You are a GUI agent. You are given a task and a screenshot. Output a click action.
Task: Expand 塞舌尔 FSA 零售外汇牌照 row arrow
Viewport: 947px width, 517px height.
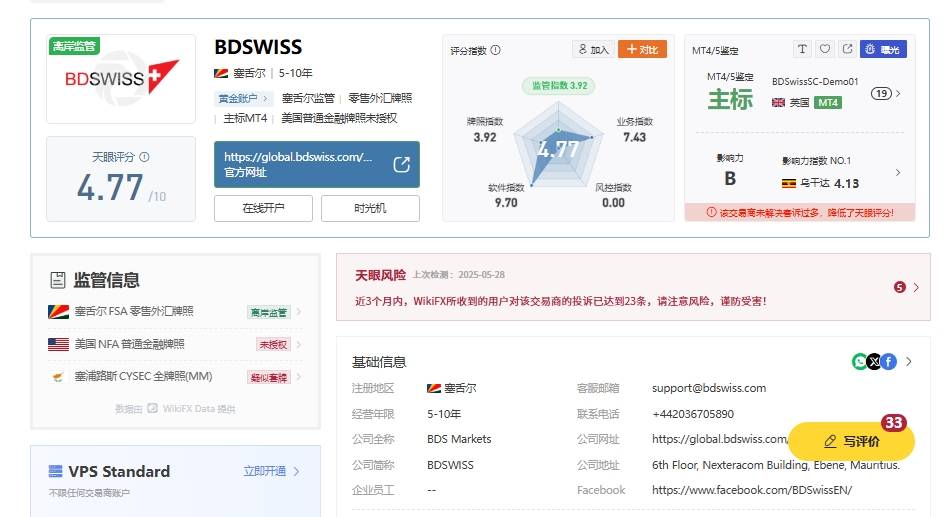[298, 312]
